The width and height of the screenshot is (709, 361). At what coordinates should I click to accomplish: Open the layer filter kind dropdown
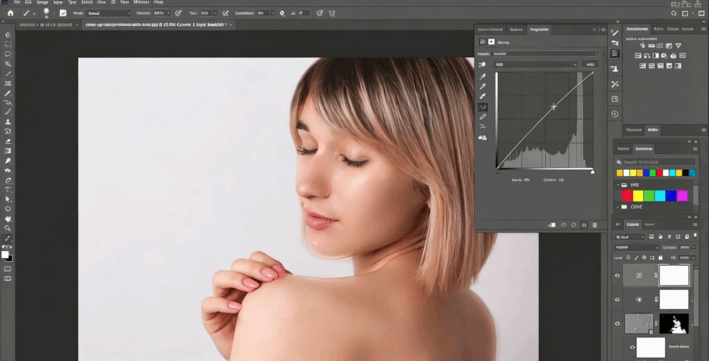pyautogui.click(x=629, y=237)
